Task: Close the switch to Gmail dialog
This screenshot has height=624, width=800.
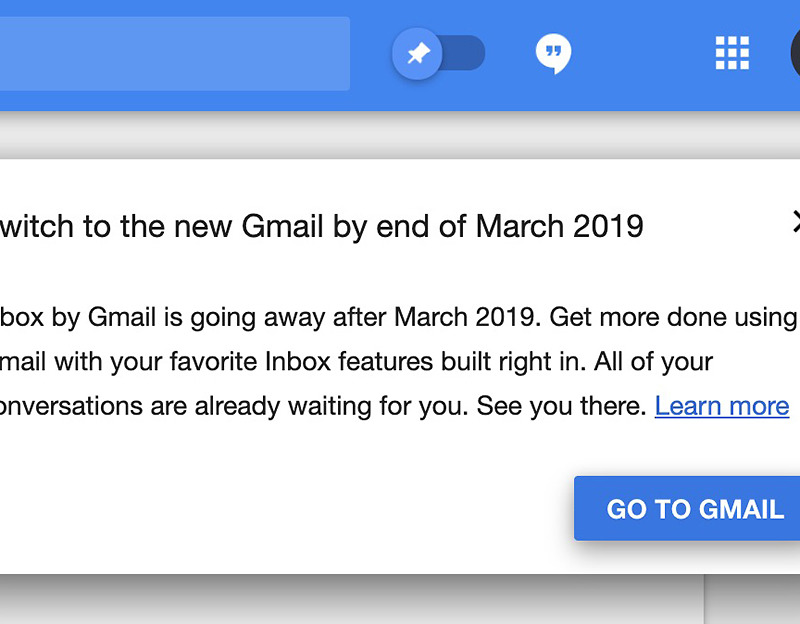Action: [796, 222]
